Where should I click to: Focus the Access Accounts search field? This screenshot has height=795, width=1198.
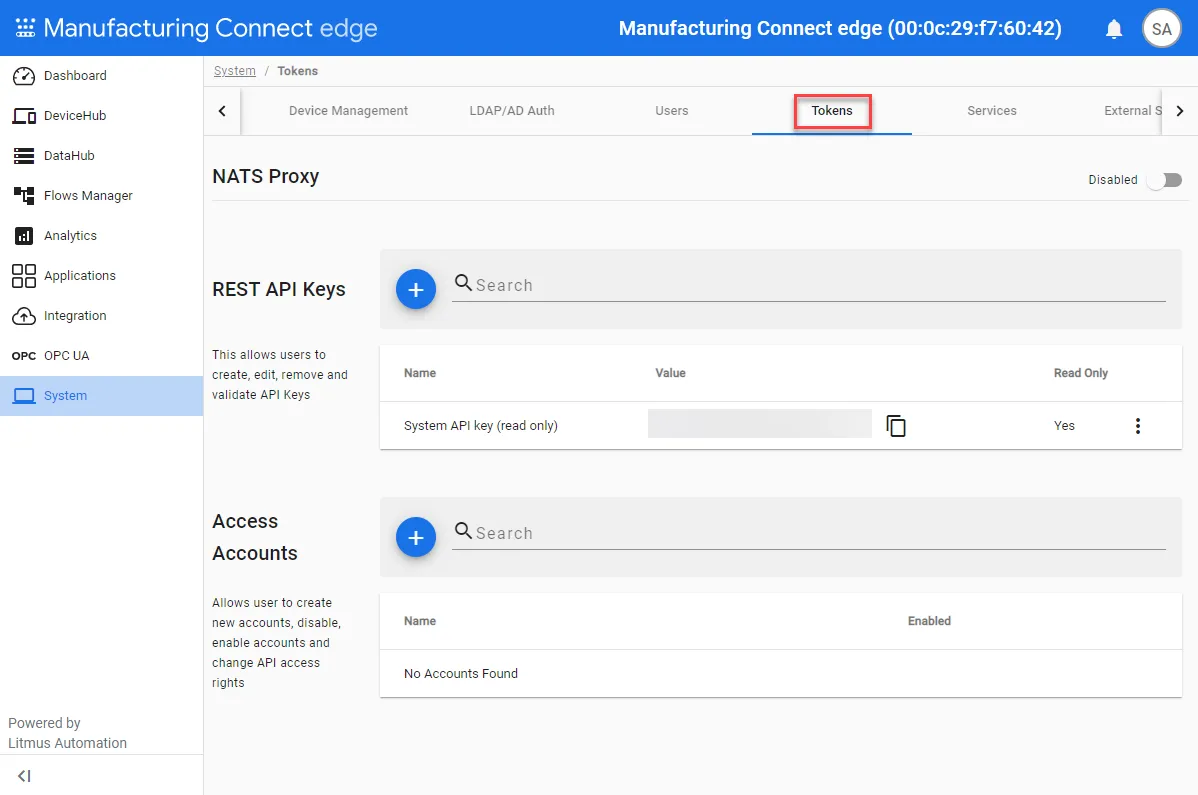click(x=808, y=533)
